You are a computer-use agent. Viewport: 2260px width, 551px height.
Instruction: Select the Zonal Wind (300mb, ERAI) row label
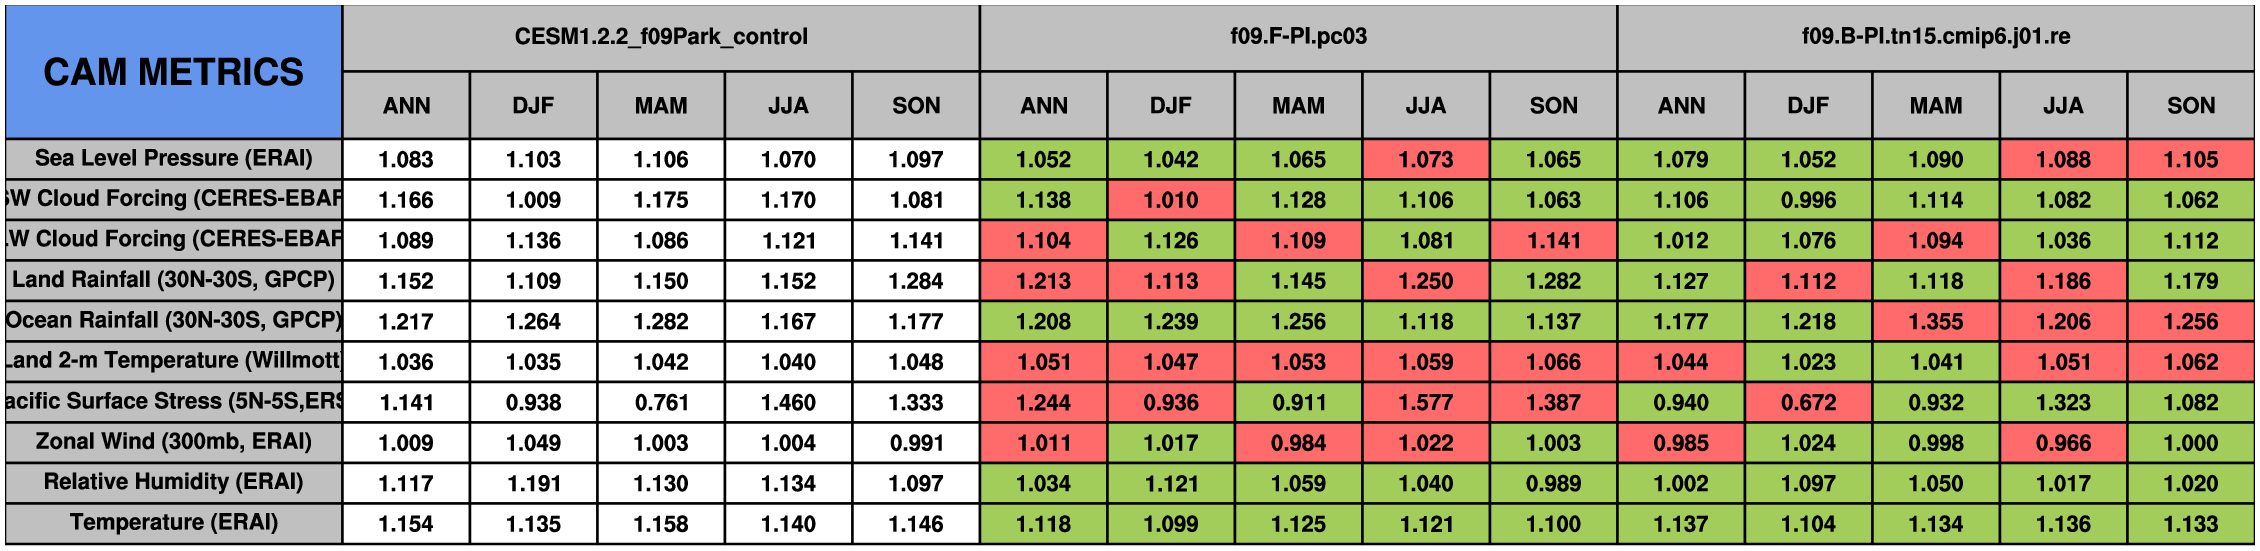click(x=173, y=441)
